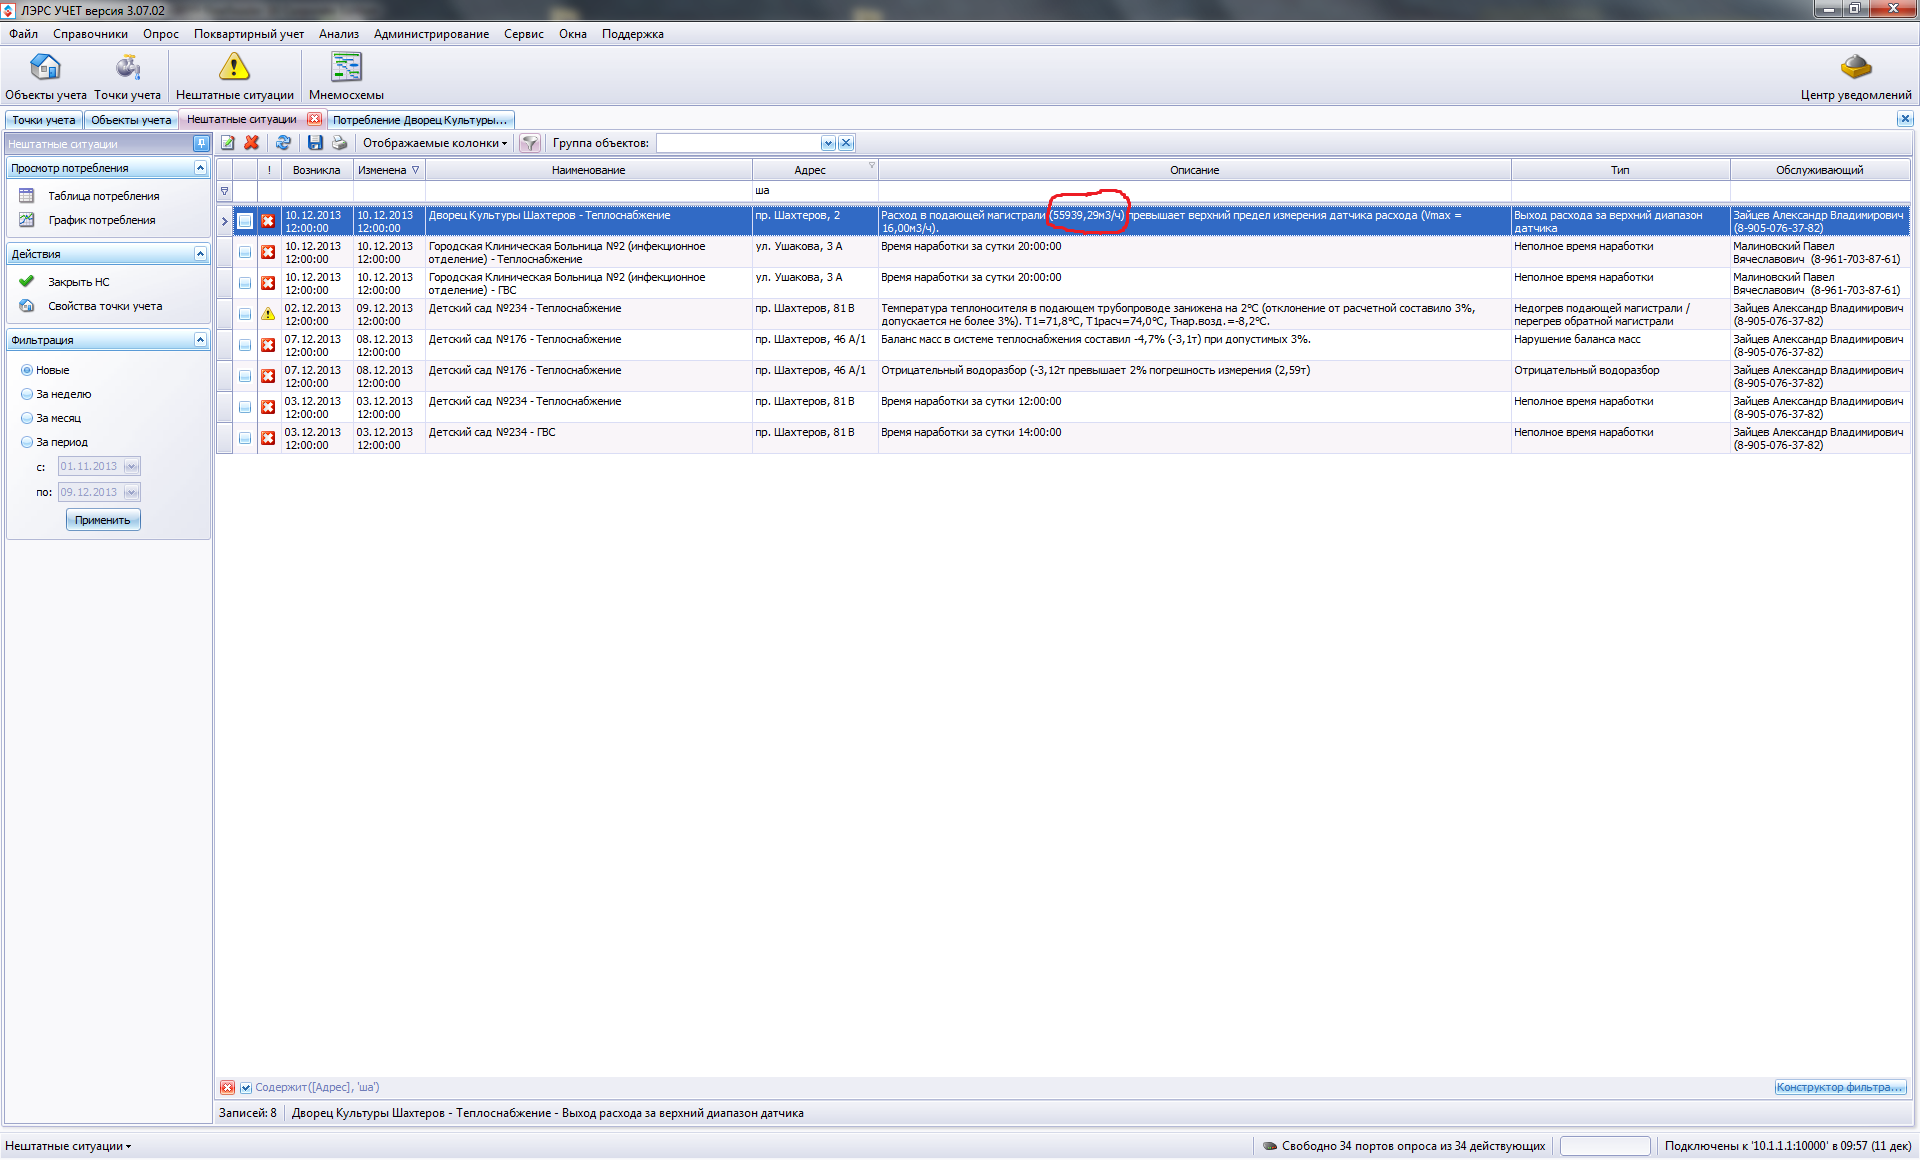
Task: Close the Нештатные ситуации tab with red X
Action: coord(314,119)
